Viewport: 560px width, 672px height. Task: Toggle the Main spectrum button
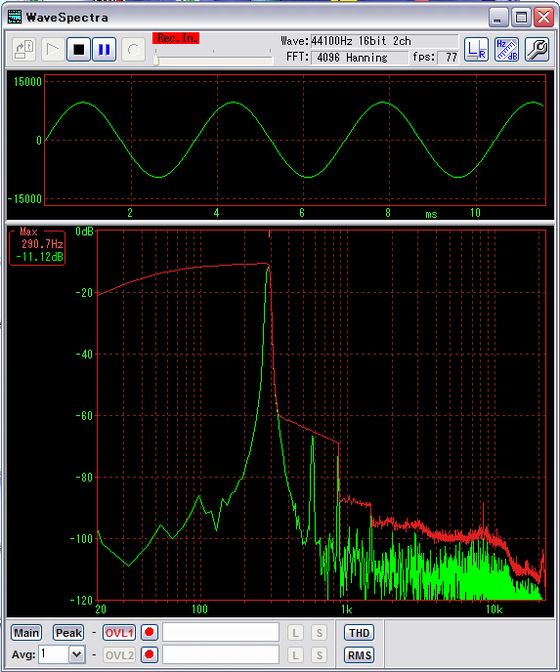tap(26, 633)
